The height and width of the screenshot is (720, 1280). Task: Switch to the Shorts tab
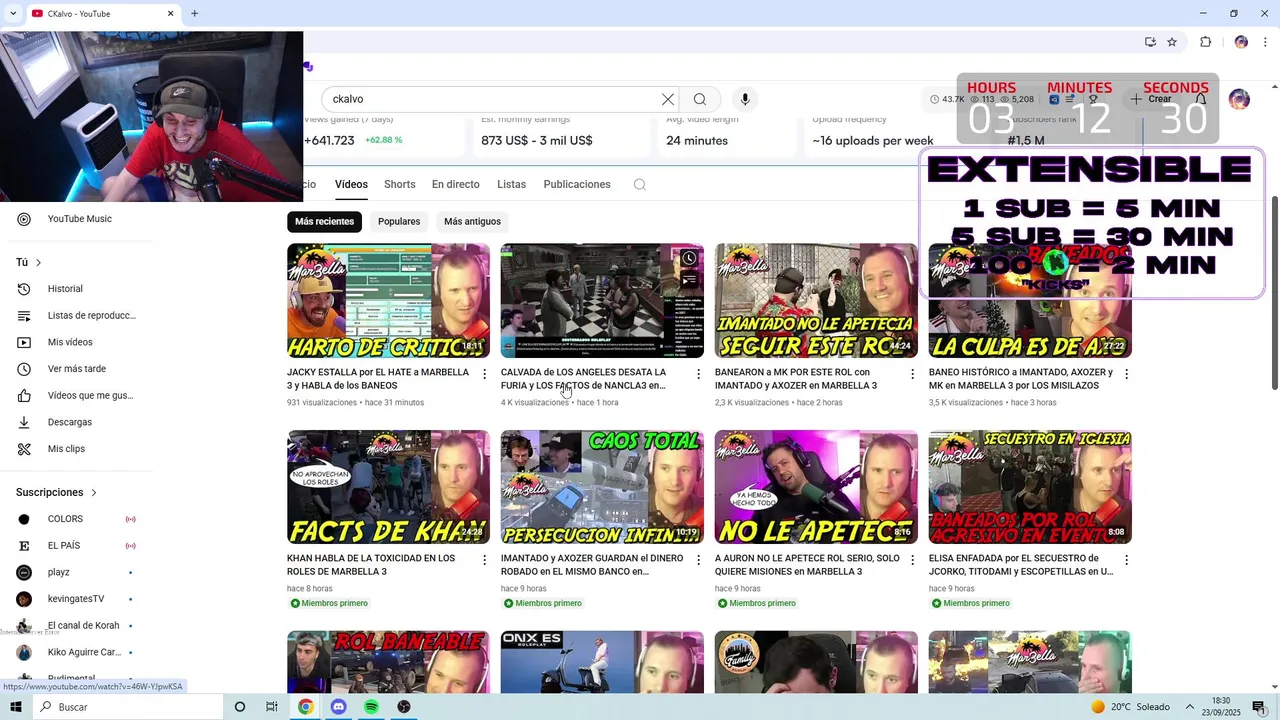pos(400,185)
